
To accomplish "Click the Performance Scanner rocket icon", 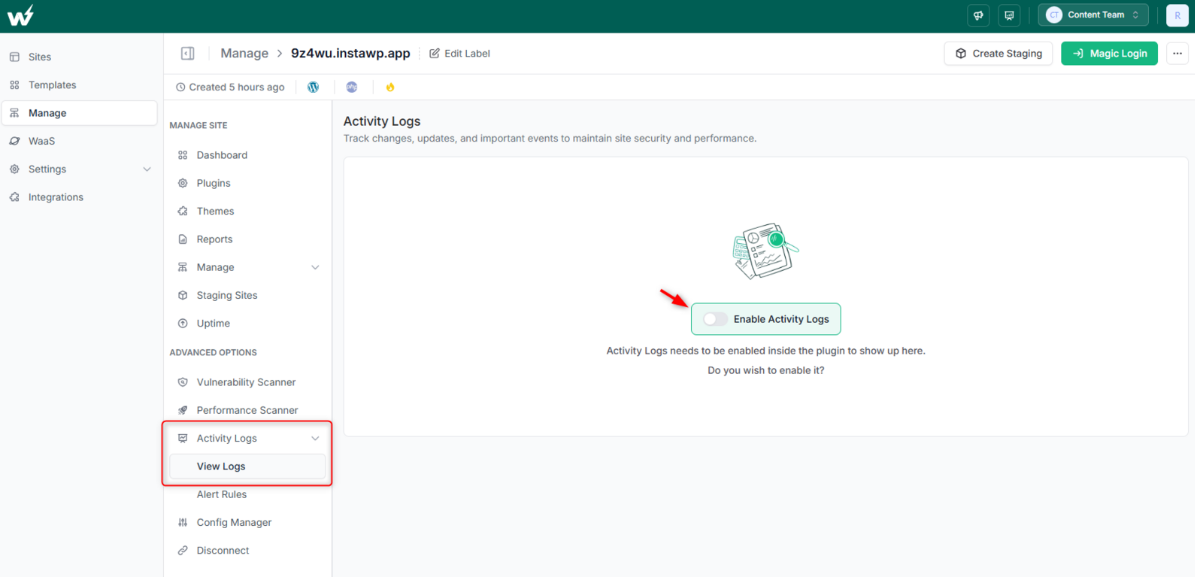I will click(183, 410).
